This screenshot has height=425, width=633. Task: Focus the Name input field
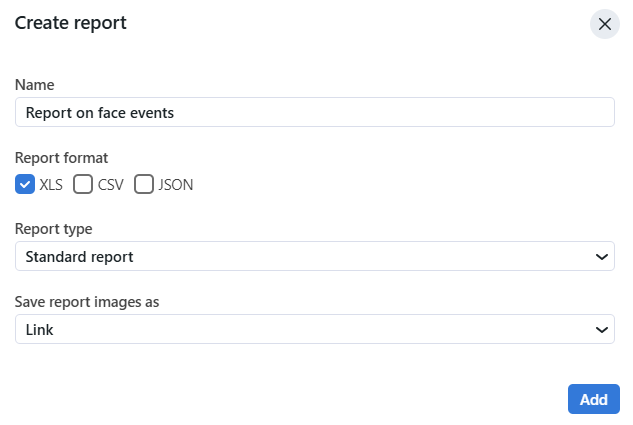coord(400,113)
